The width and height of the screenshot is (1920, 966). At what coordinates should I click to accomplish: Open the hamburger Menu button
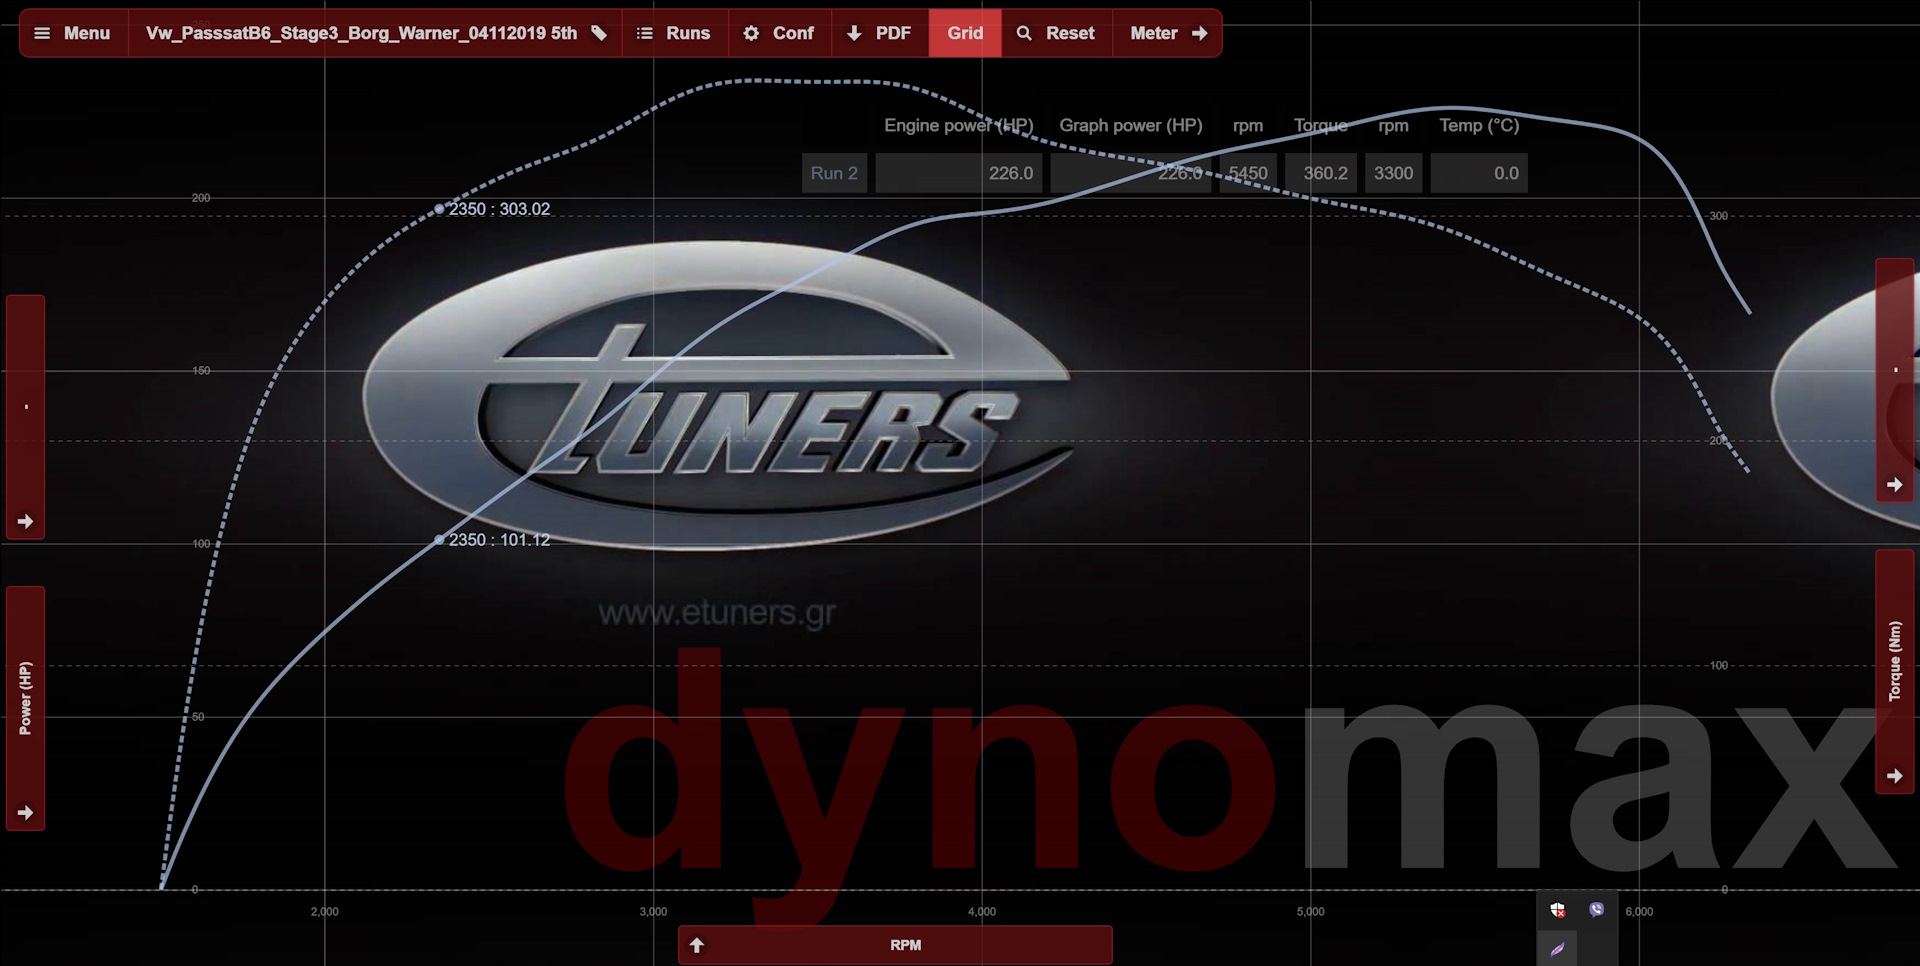tap(73, 33)
